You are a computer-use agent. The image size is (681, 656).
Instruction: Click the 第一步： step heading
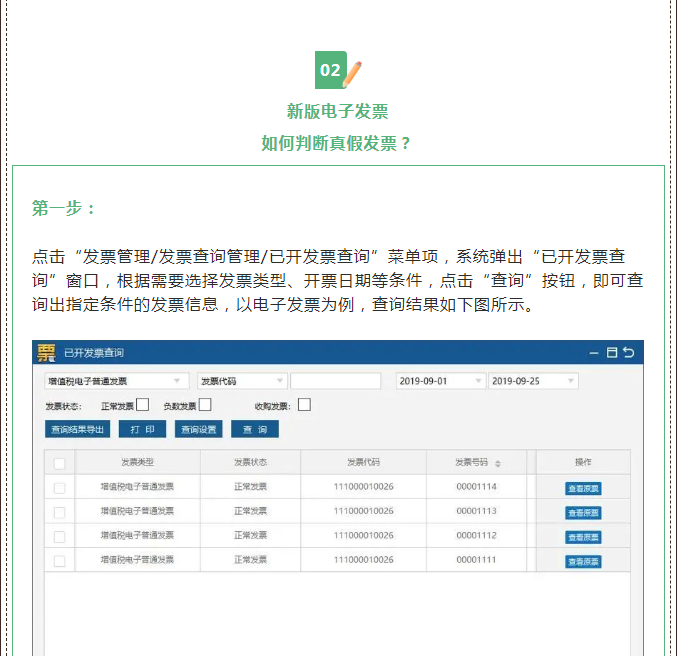pyautogui.click(x=63, y=208)
